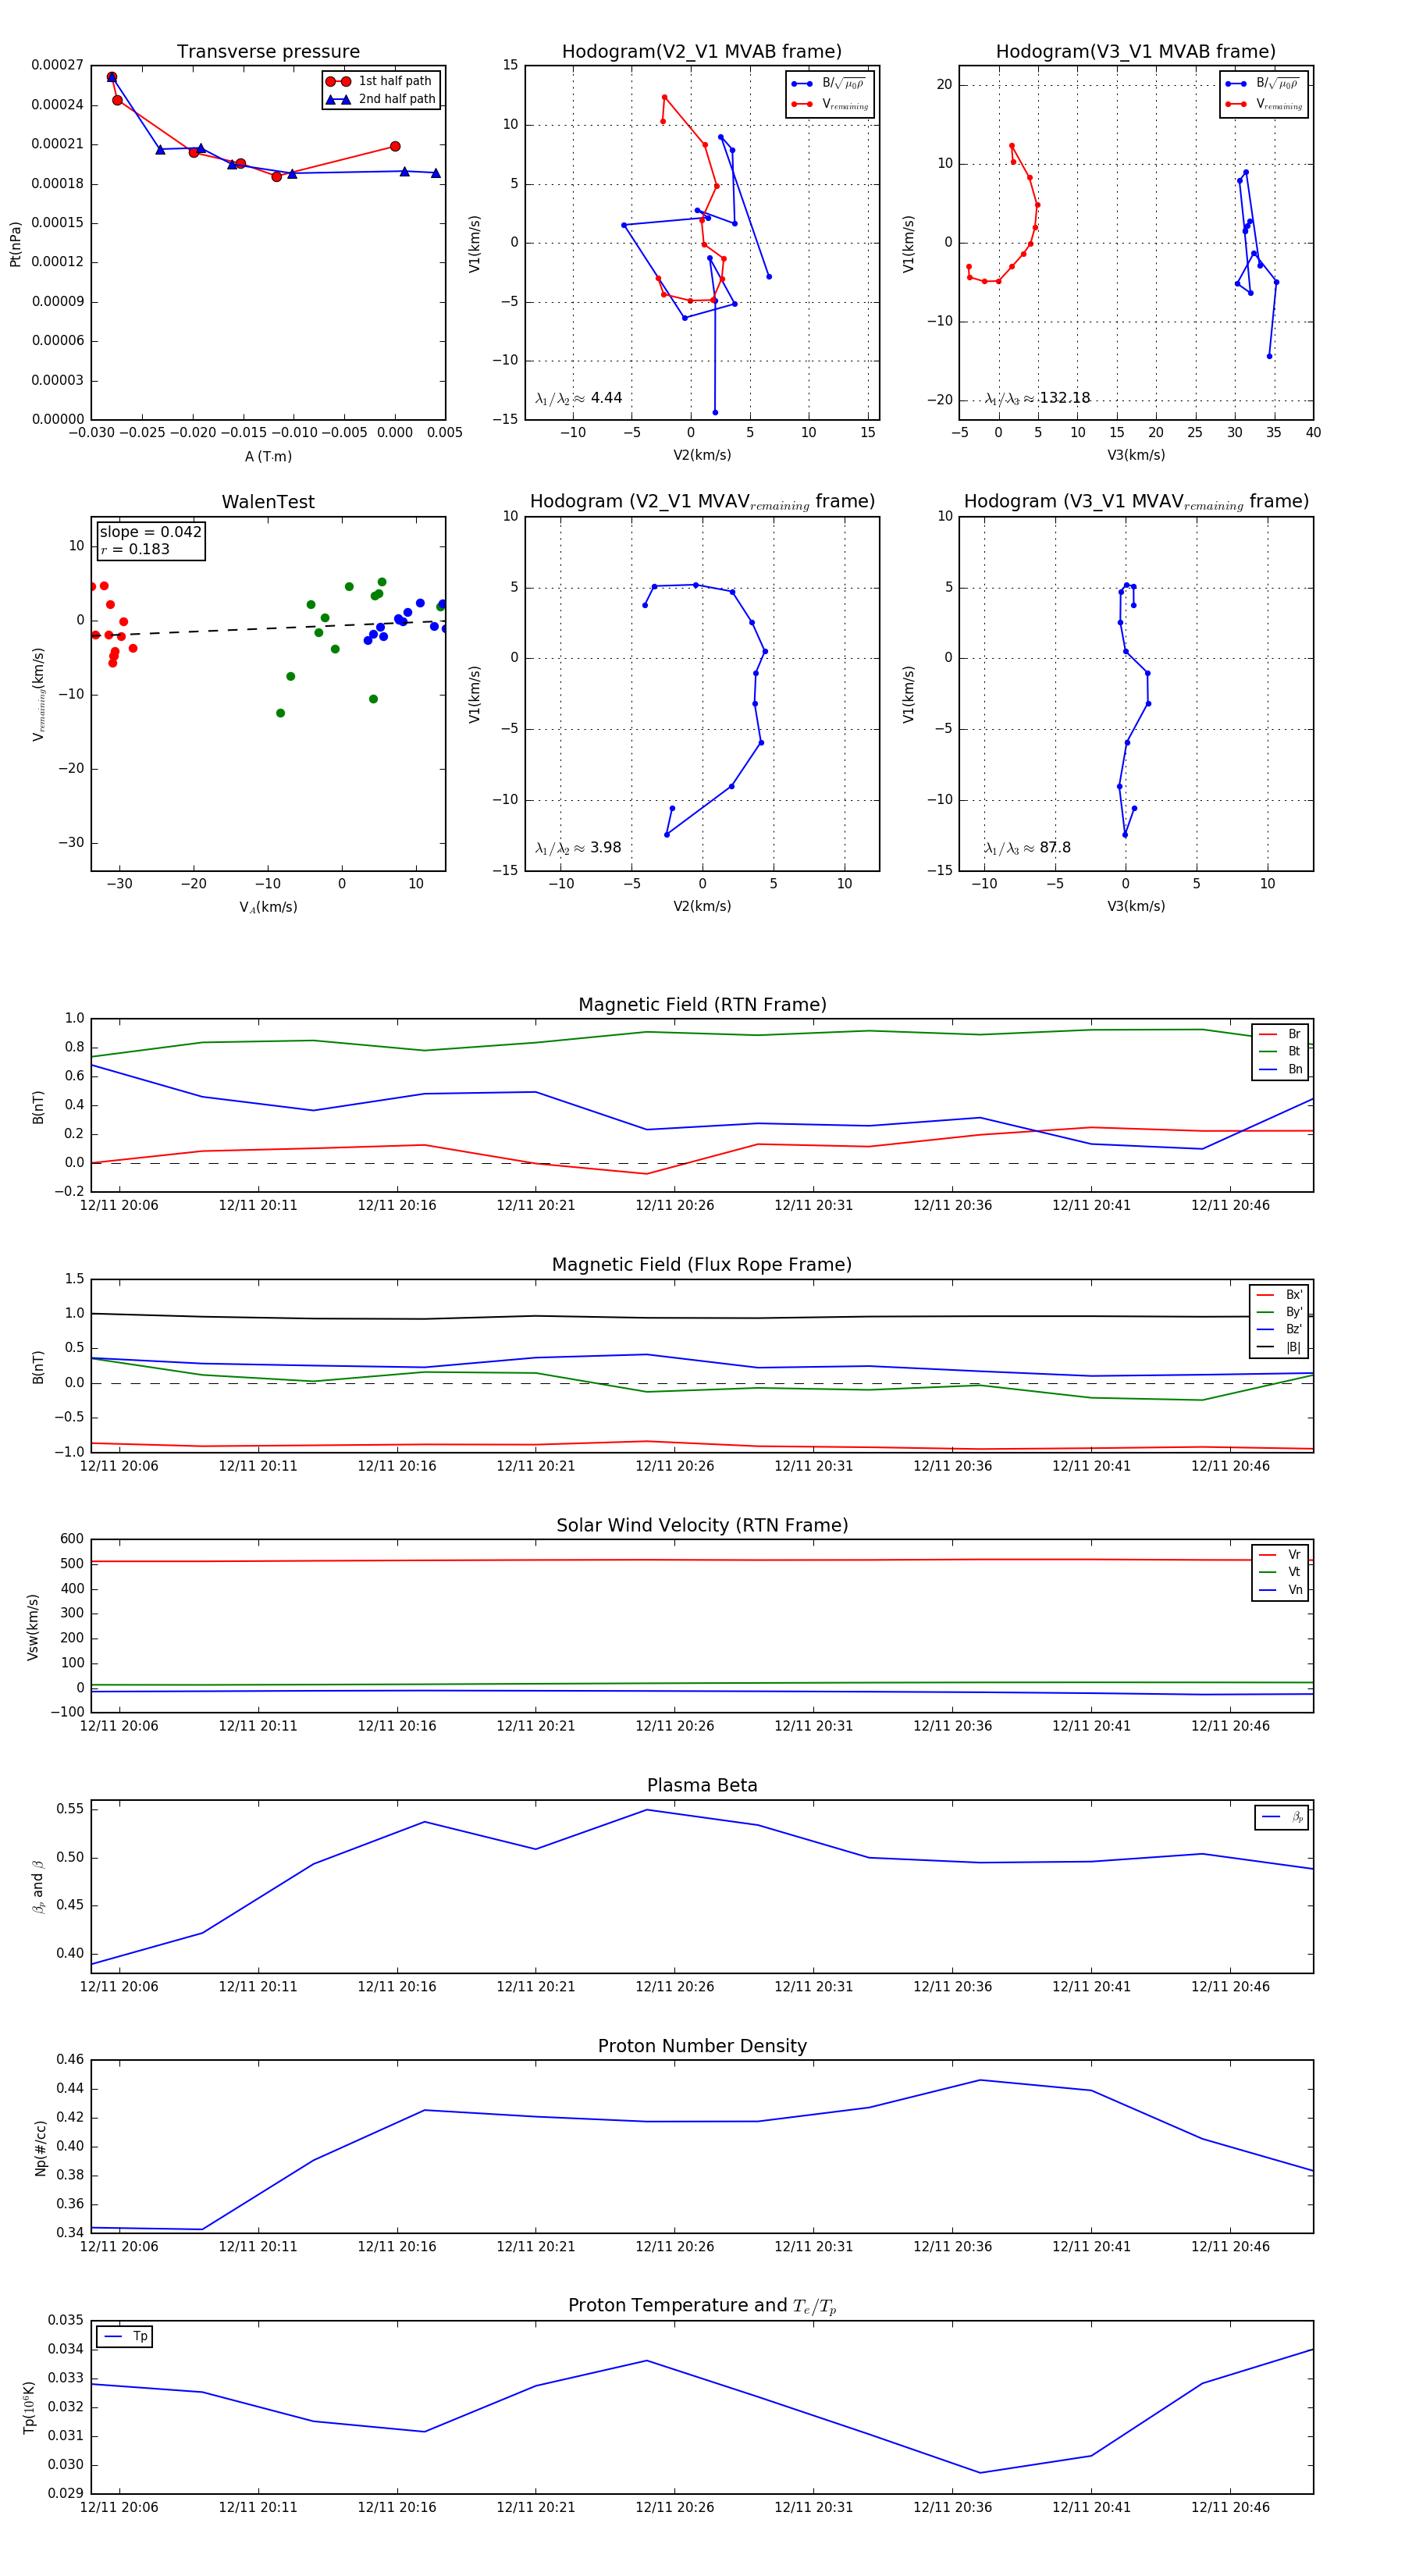Click the "Proton Number Density" title
1405x2576 pixels.
tap(702, 2046)
